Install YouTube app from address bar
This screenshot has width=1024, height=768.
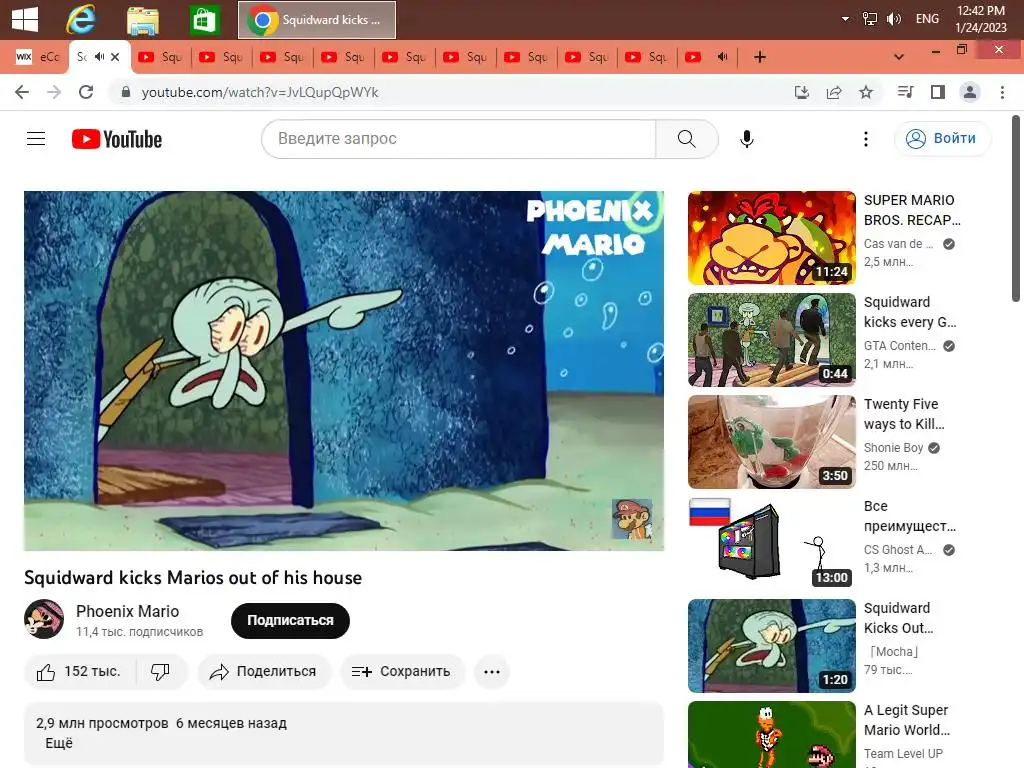coord(801,92)
